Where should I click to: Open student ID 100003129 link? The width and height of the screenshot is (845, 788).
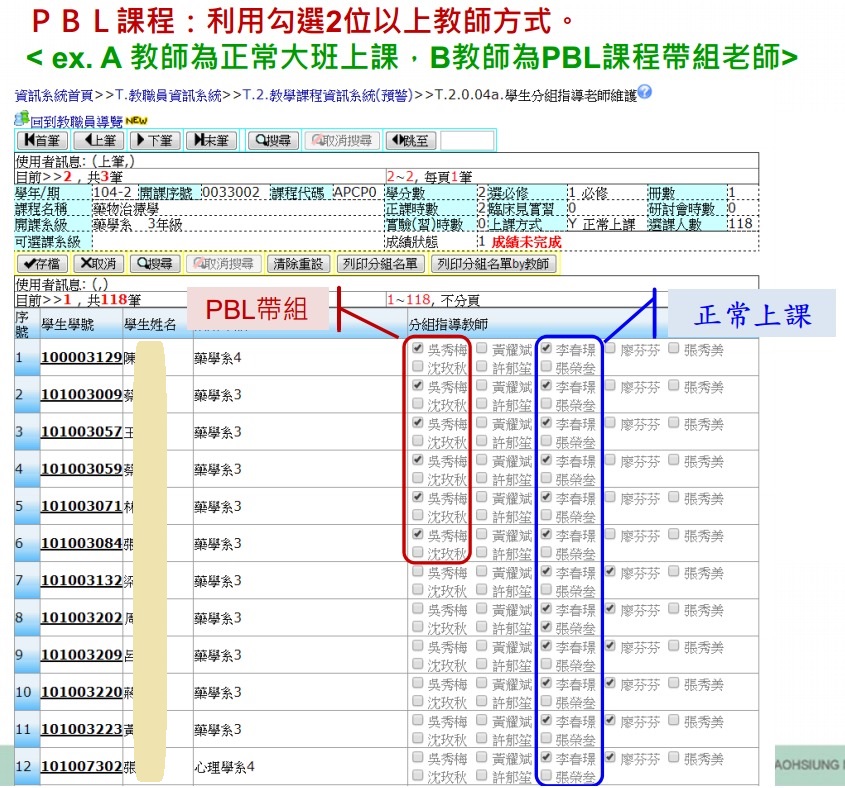coord(82,357)
